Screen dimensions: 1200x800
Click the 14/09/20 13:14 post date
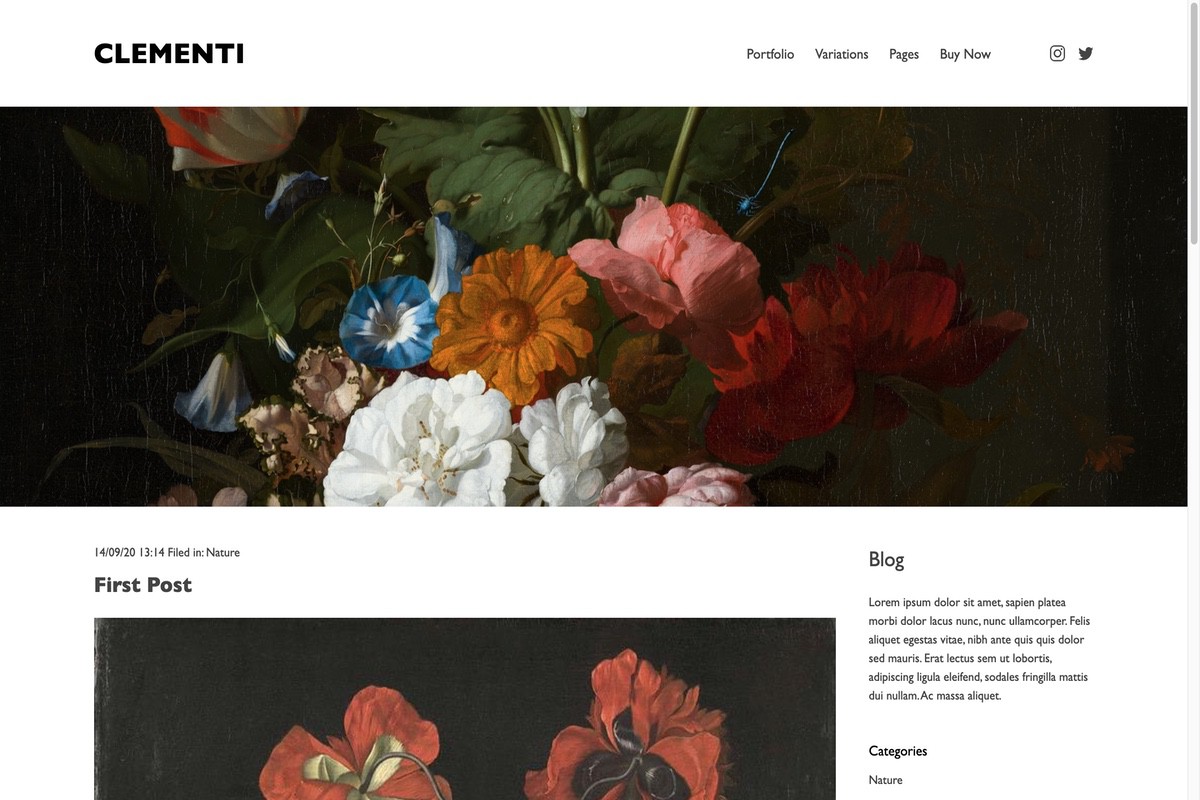click(x=129, y=552)
